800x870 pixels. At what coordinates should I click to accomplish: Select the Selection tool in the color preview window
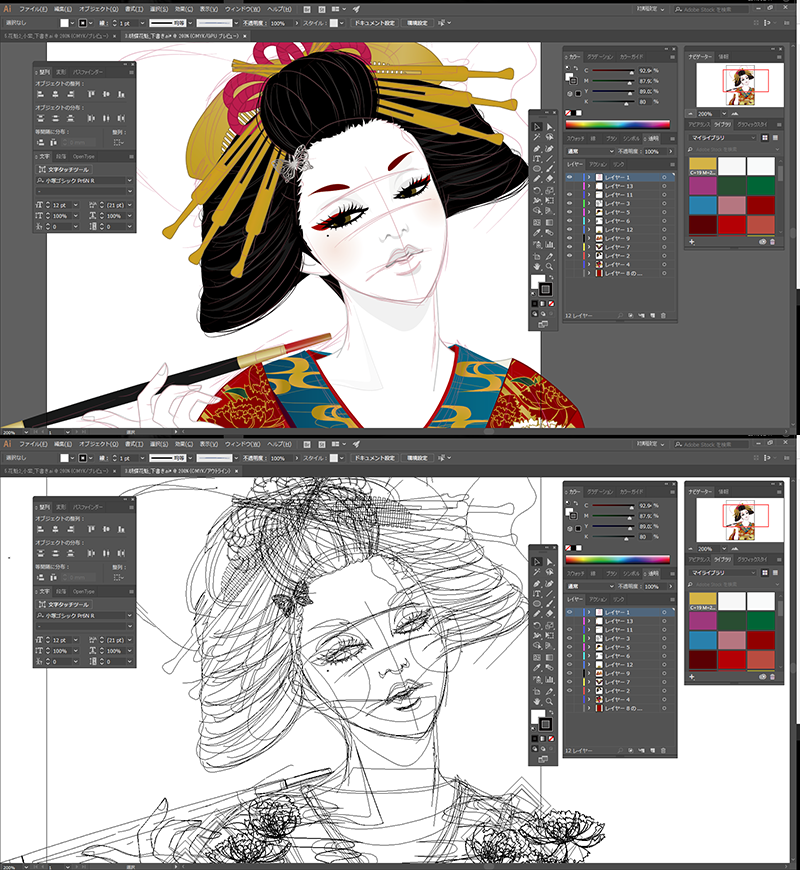[536, 127]
